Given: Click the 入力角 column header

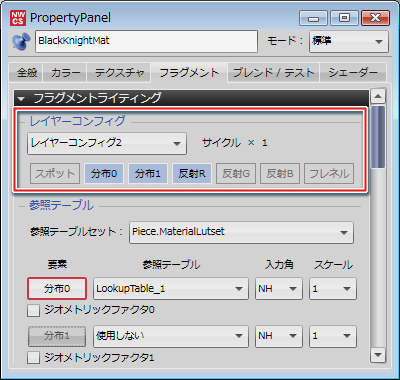Looking at the screenshot, I should [279, 265].
